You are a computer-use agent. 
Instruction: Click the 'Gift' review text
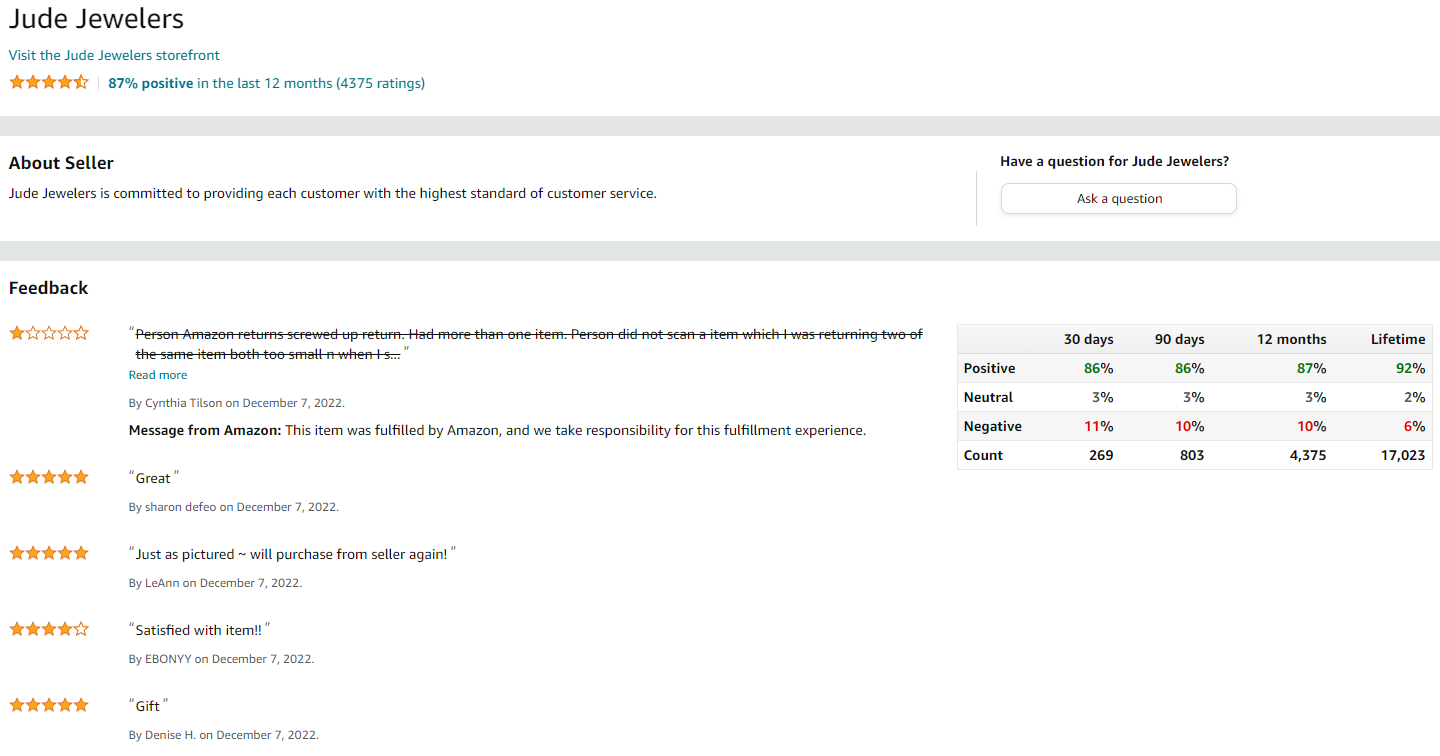148,706
